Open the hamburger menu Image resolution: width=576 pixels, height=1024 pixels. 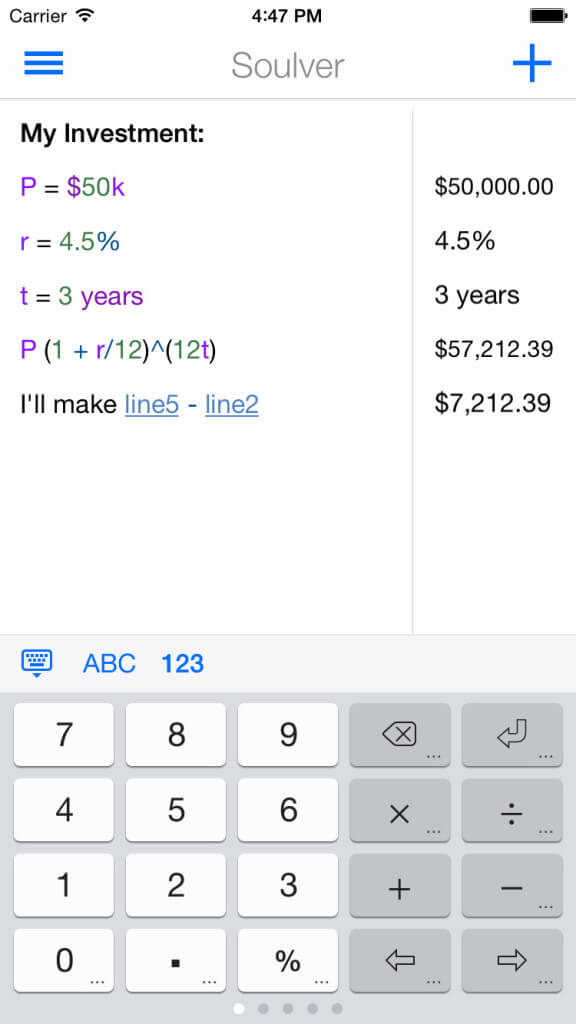tap(44, 63)
